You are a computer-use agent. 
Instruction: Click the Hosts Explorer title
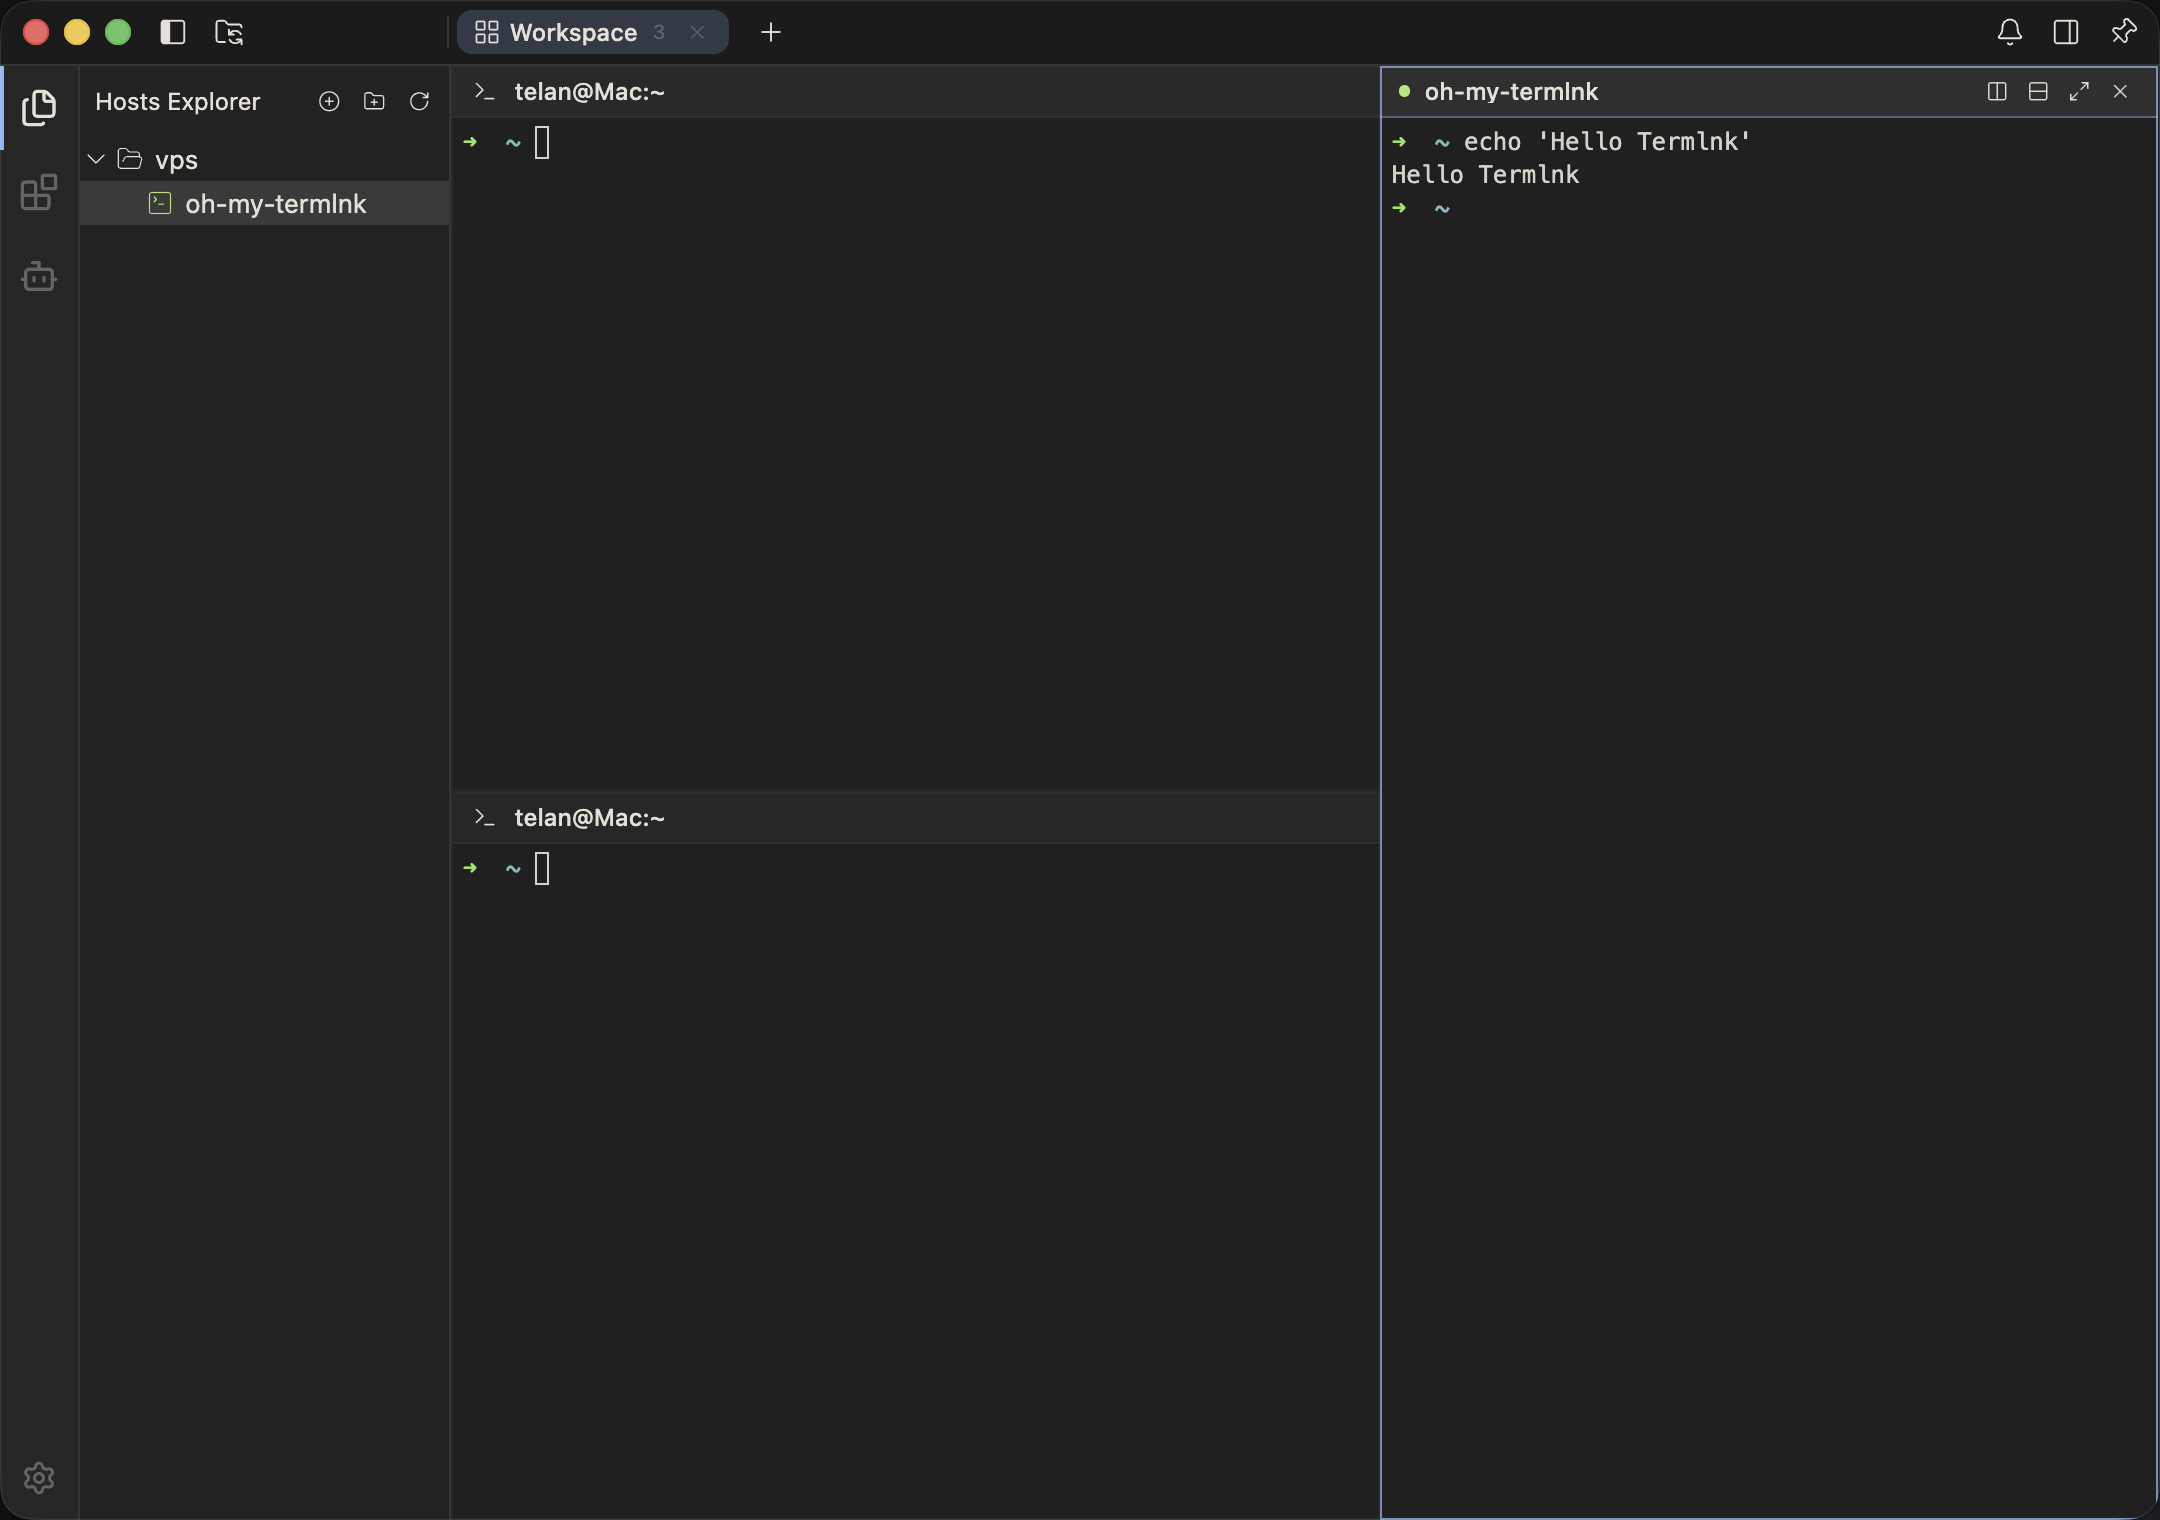(x=177, y=101)
